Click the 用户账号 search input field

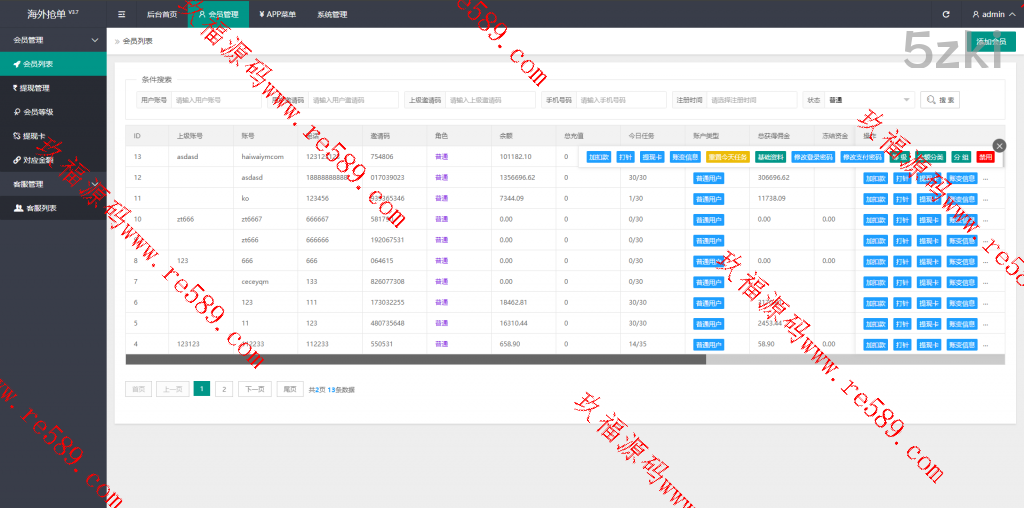point(214,100)
